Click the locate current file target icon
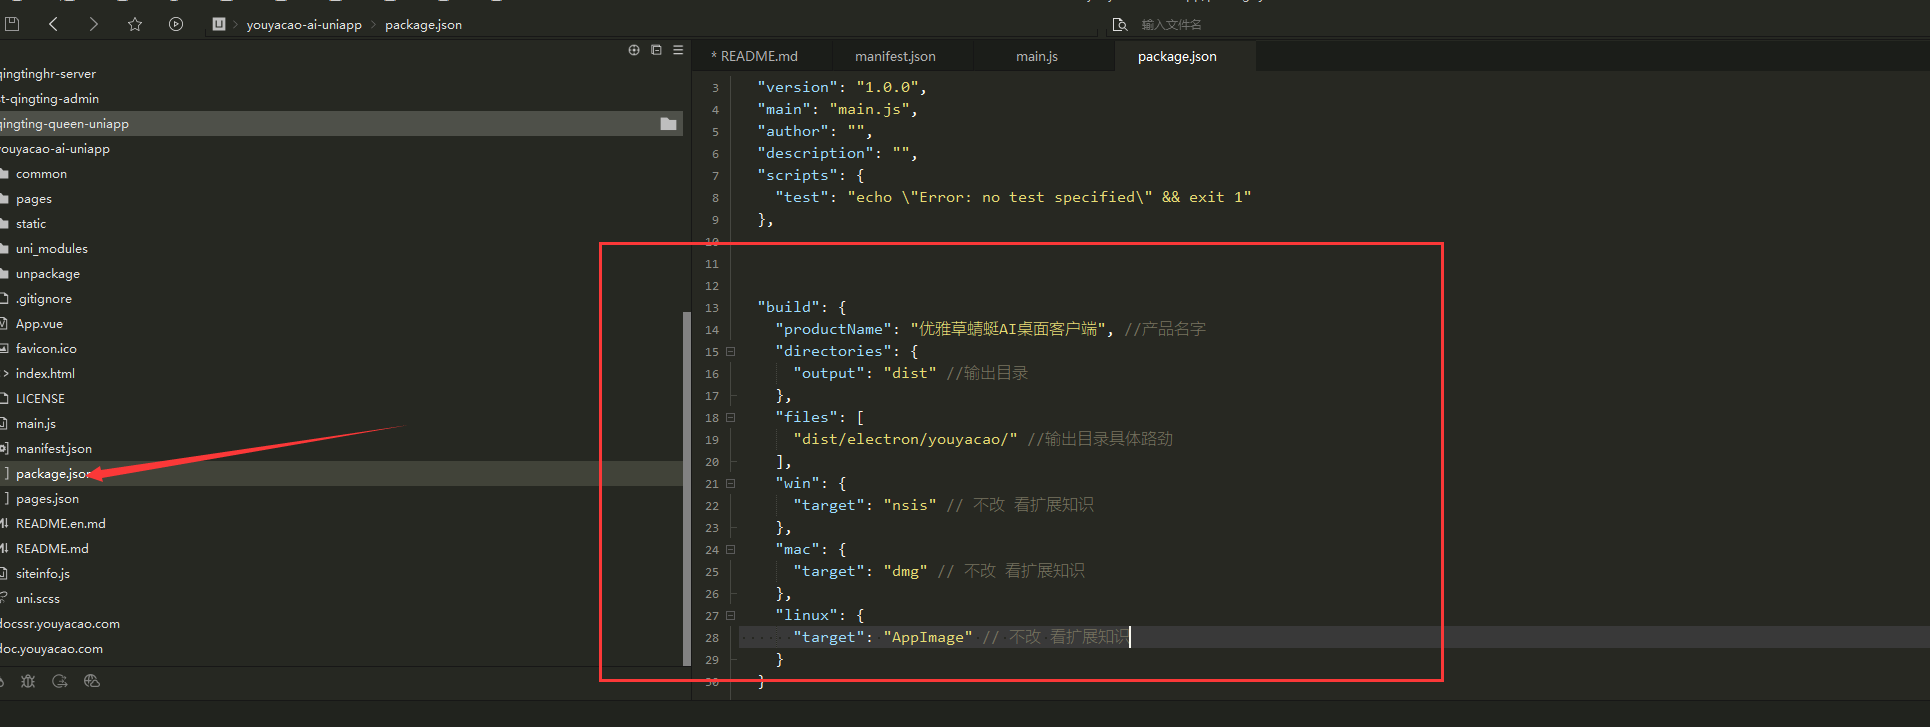Screen dimensions: 1930x727 pos(634,50)
